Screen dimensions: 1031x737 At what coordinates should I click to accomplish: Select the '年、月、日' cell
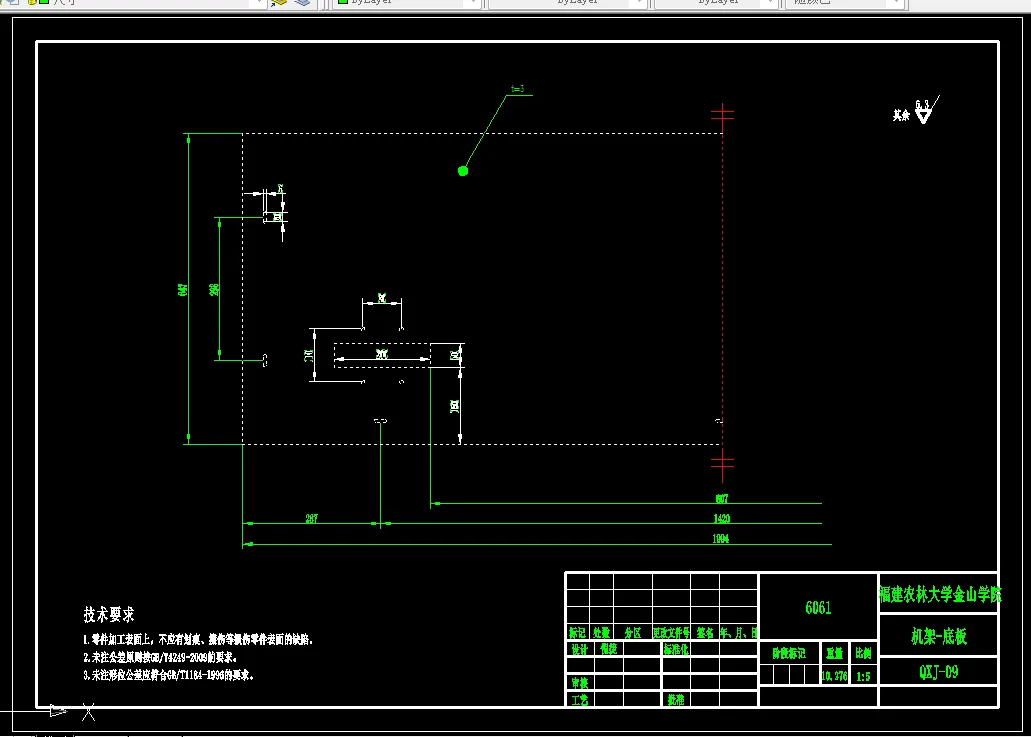(739, 632)
